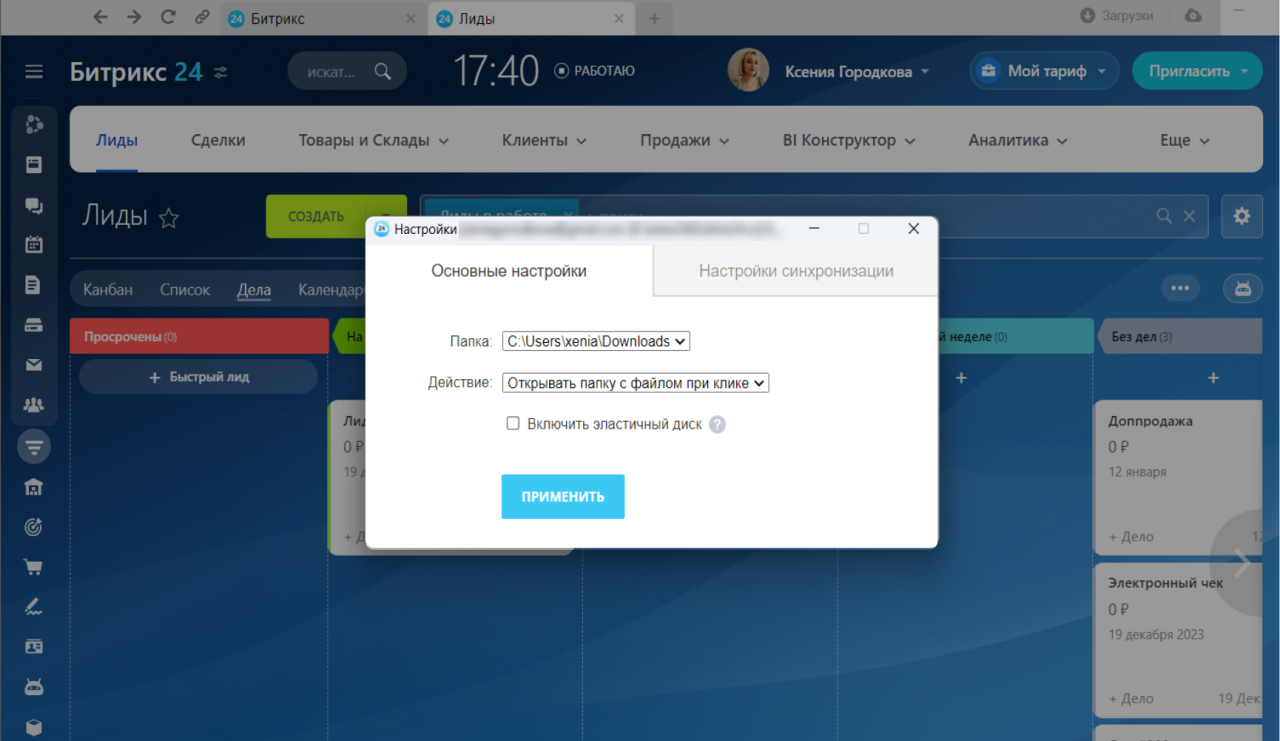
Task: Click the copy link icon in browser bar
Action: coord(202,17)
